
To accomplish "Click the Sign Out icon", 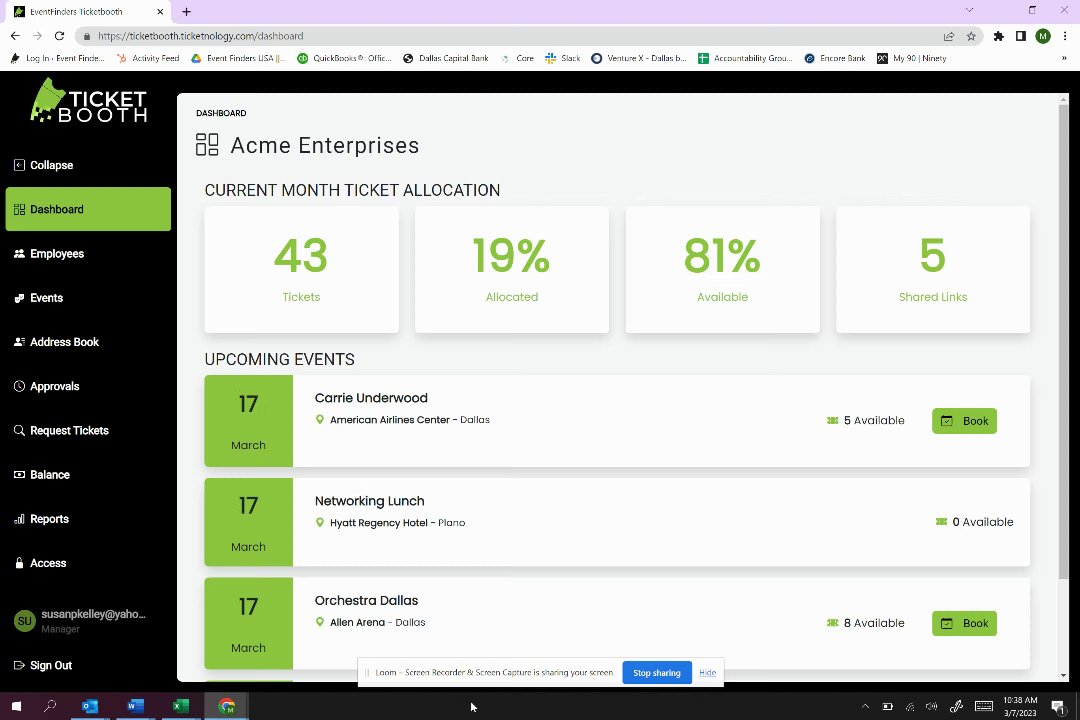I will [19, 666].
